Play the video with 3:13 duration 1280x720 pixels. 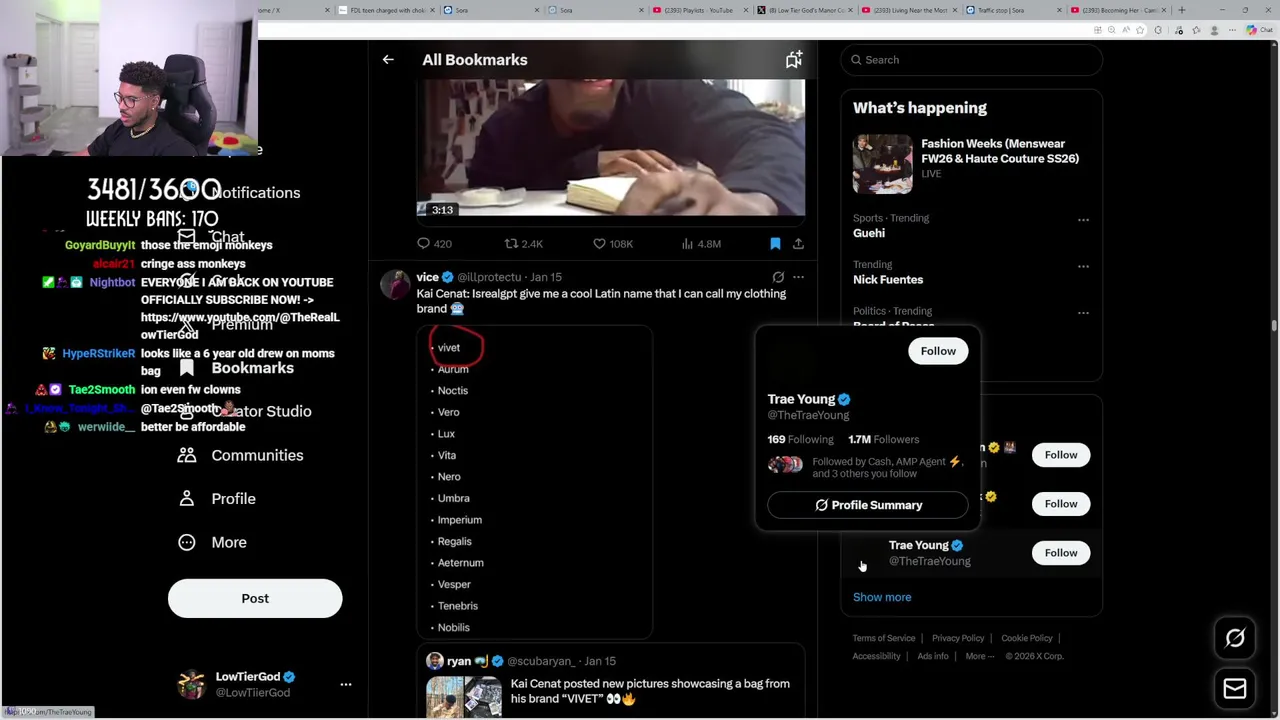611,148
